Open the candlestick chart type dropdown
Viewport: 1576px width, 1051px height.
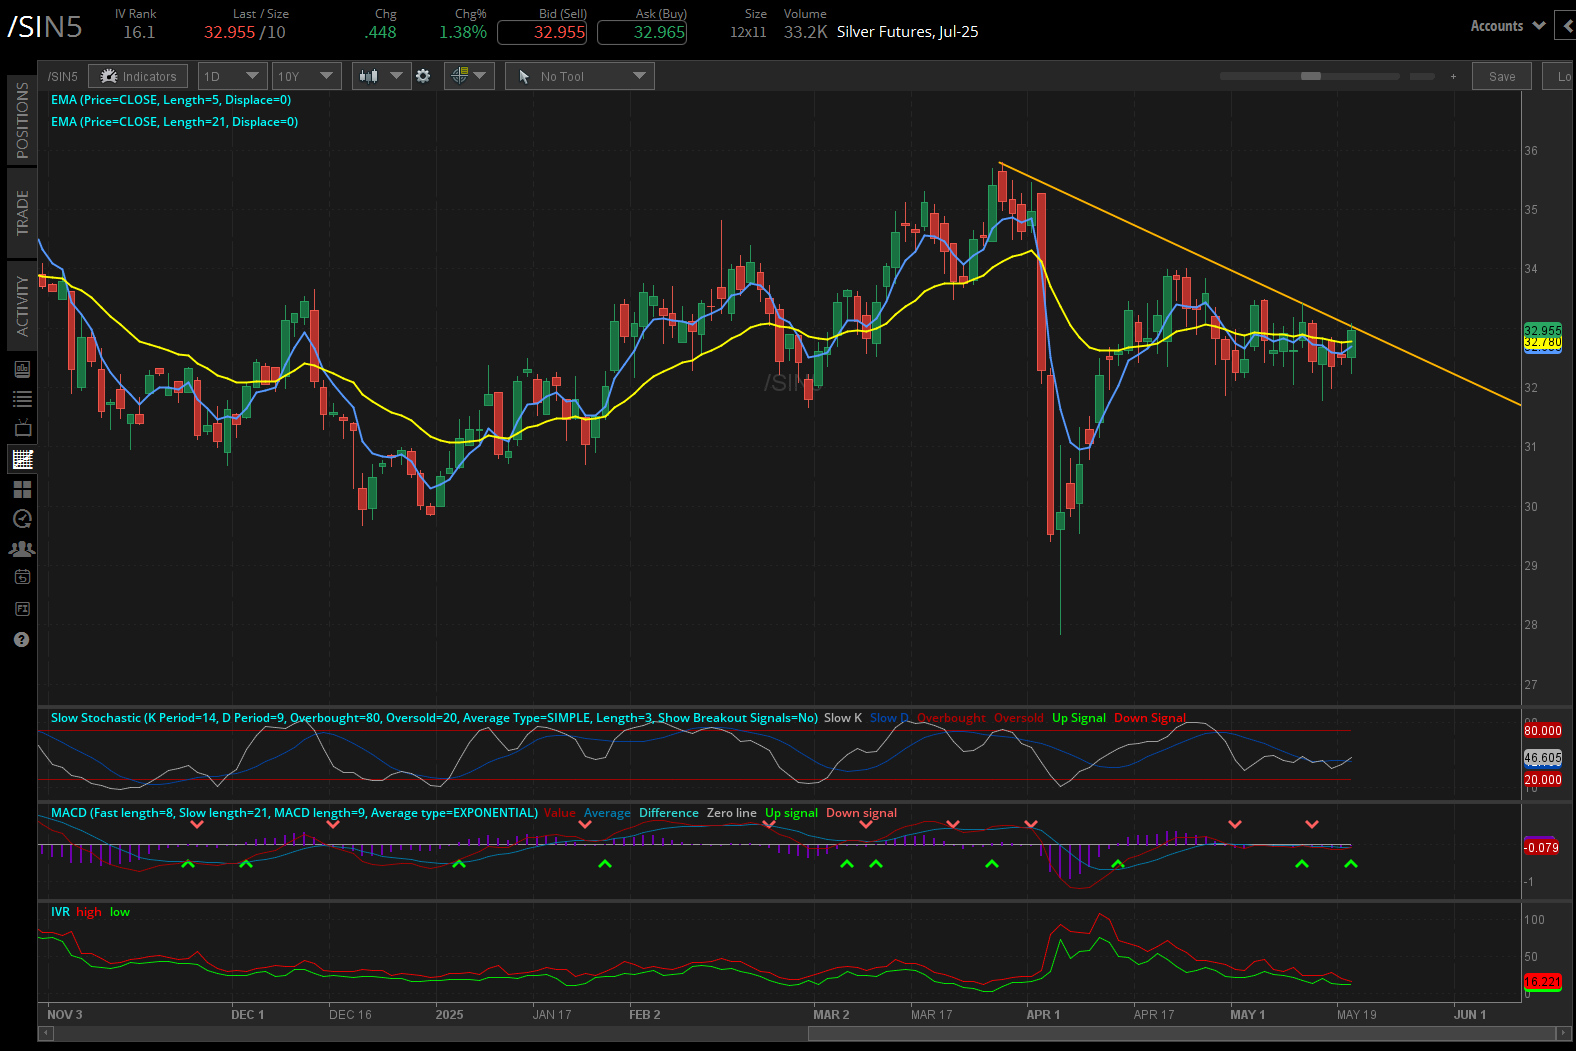pos(381,76)
